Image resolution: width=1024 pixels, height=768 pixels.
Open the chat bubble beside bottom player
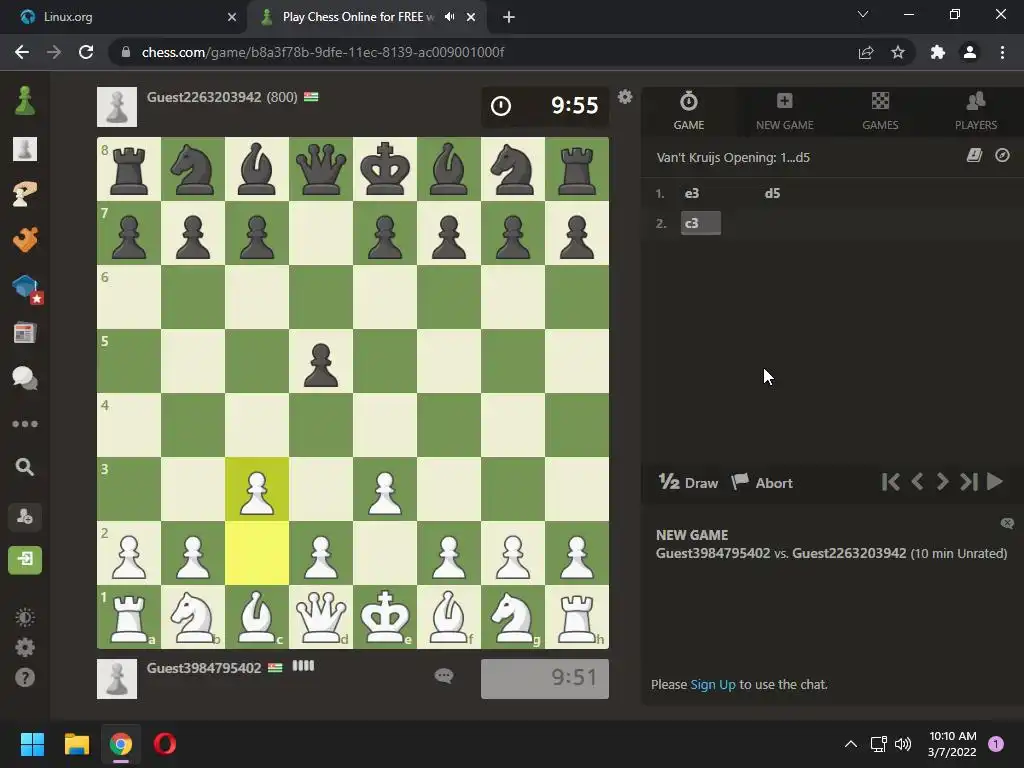pyautogui.click(x=444, y=675)
